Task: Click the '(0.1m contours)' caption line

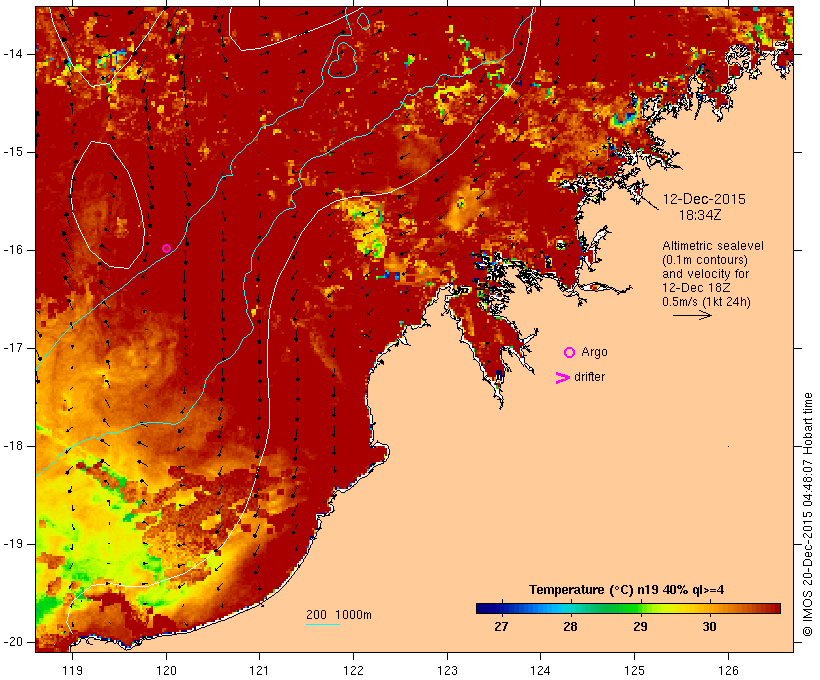Action: tap(704, 260)
